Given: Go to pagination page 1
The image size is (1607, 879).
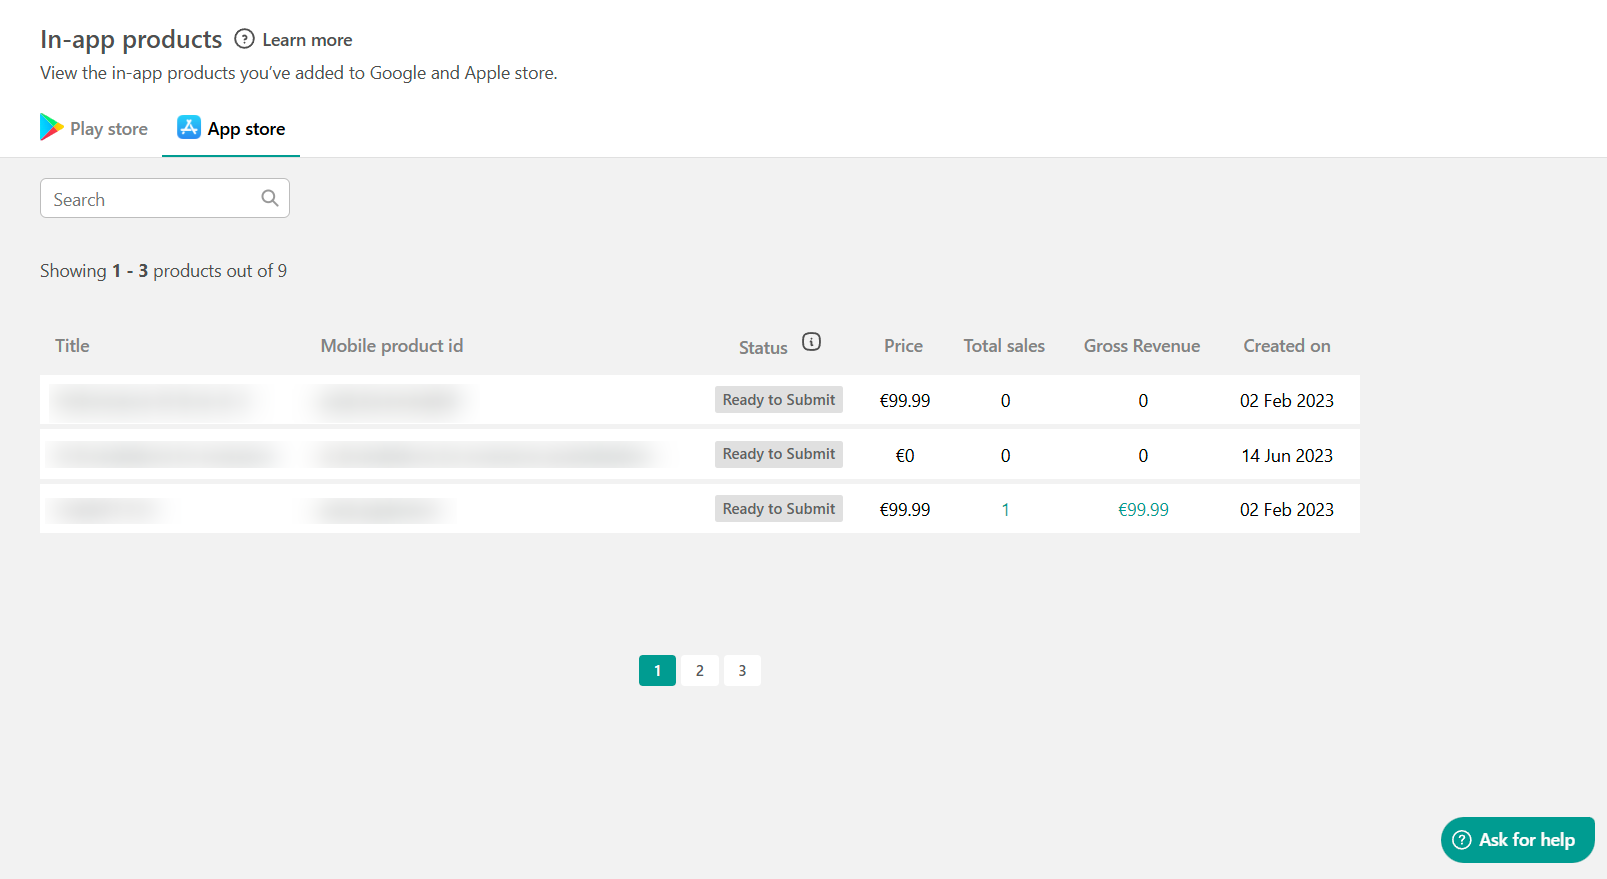Looking at the screenshot, I should [x=657, y=671].
